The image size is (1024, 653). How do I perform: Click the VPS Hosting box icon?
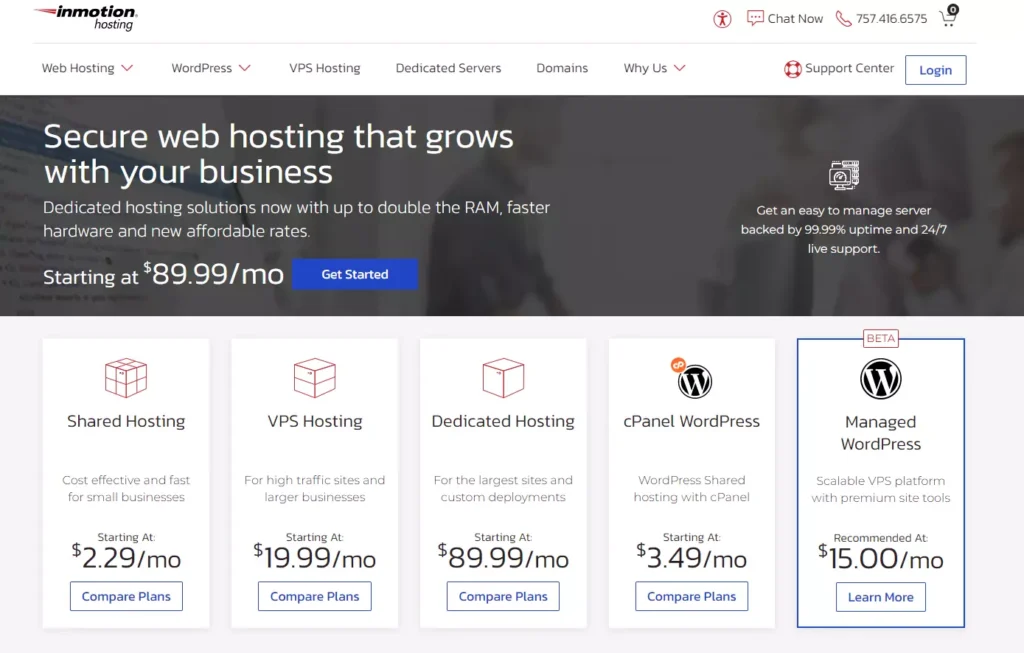click(315, 377)
